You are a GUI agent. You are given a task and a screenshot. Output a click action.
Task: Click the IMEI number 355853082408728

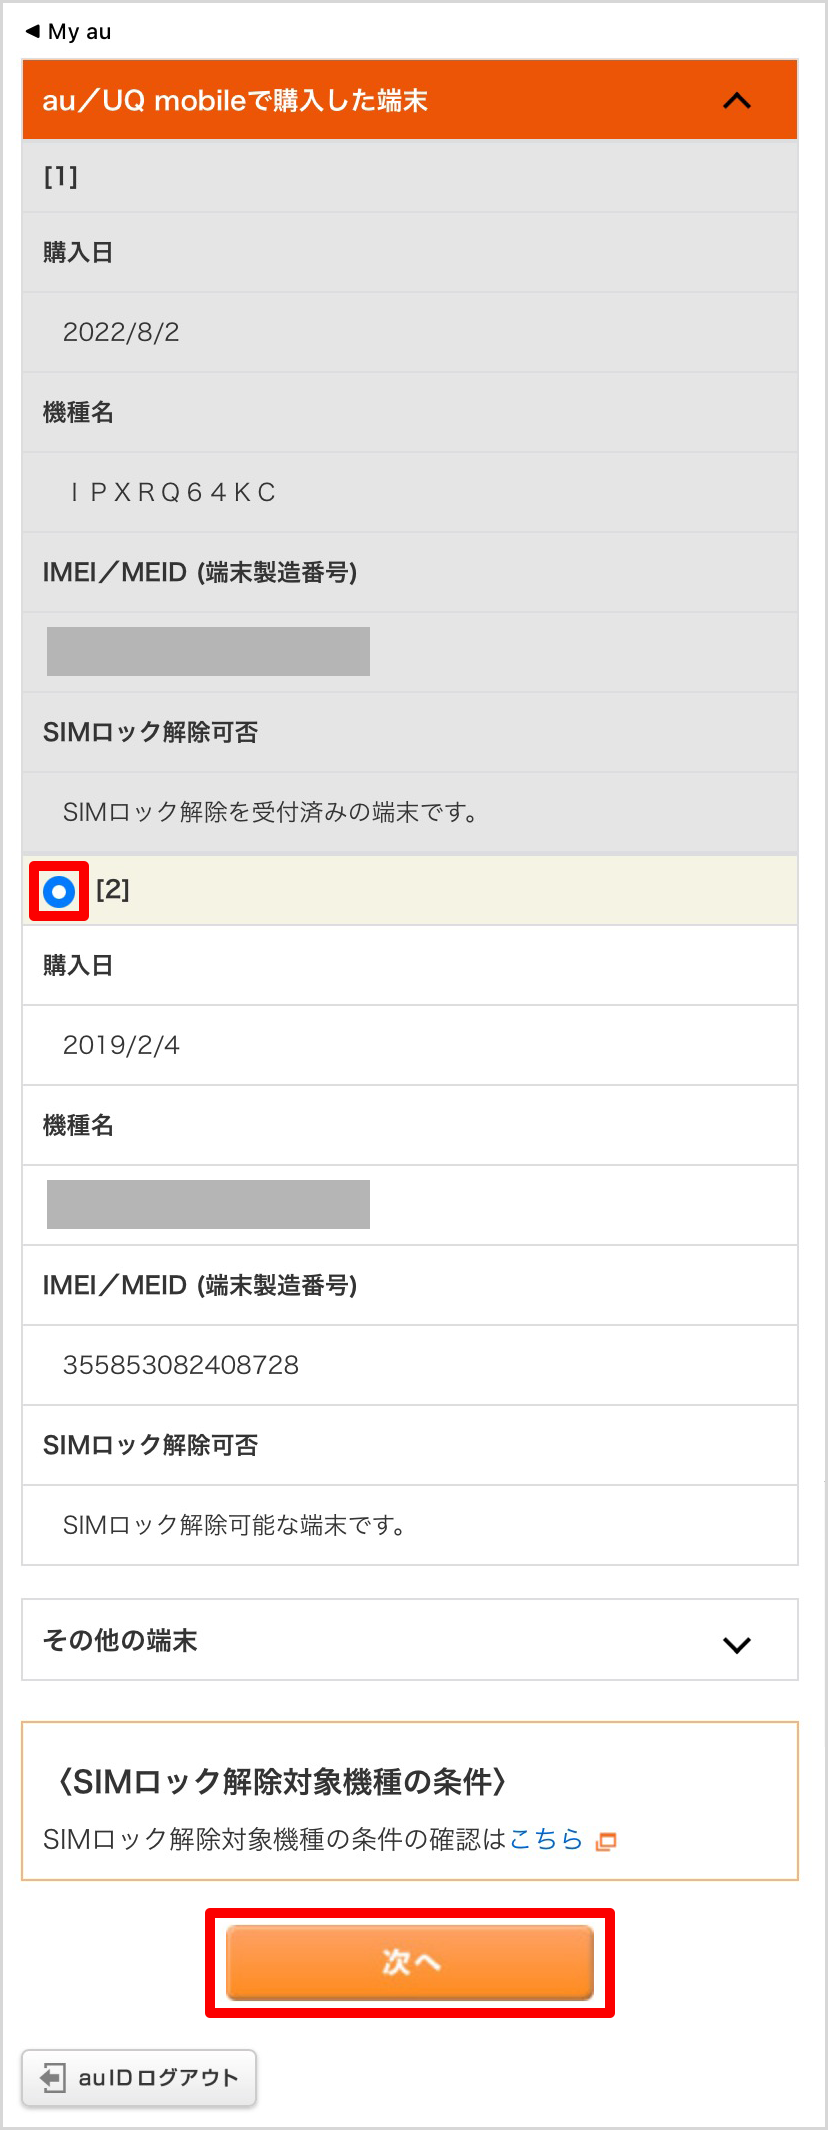181,1365
